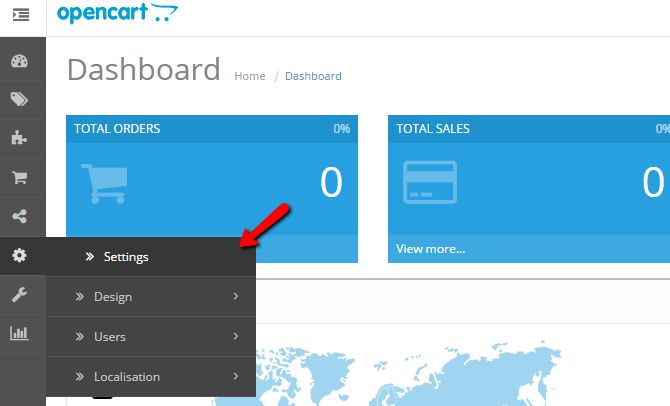Image resolution: width=670 pixels, height=406 pixels.
Task: Click the Total Sales credit card icon
Action: pyautogui.click(x=430, y=182)
